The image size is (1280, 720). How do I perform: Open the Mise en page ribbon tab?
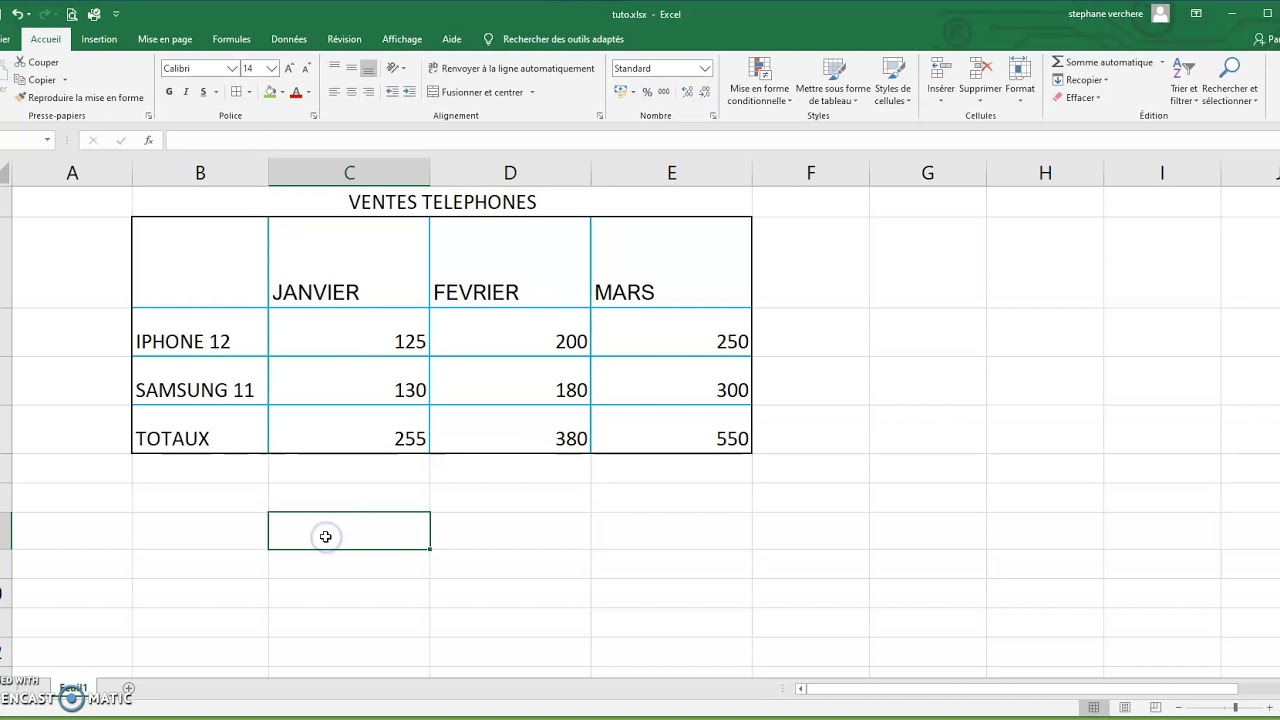(165, 39)
